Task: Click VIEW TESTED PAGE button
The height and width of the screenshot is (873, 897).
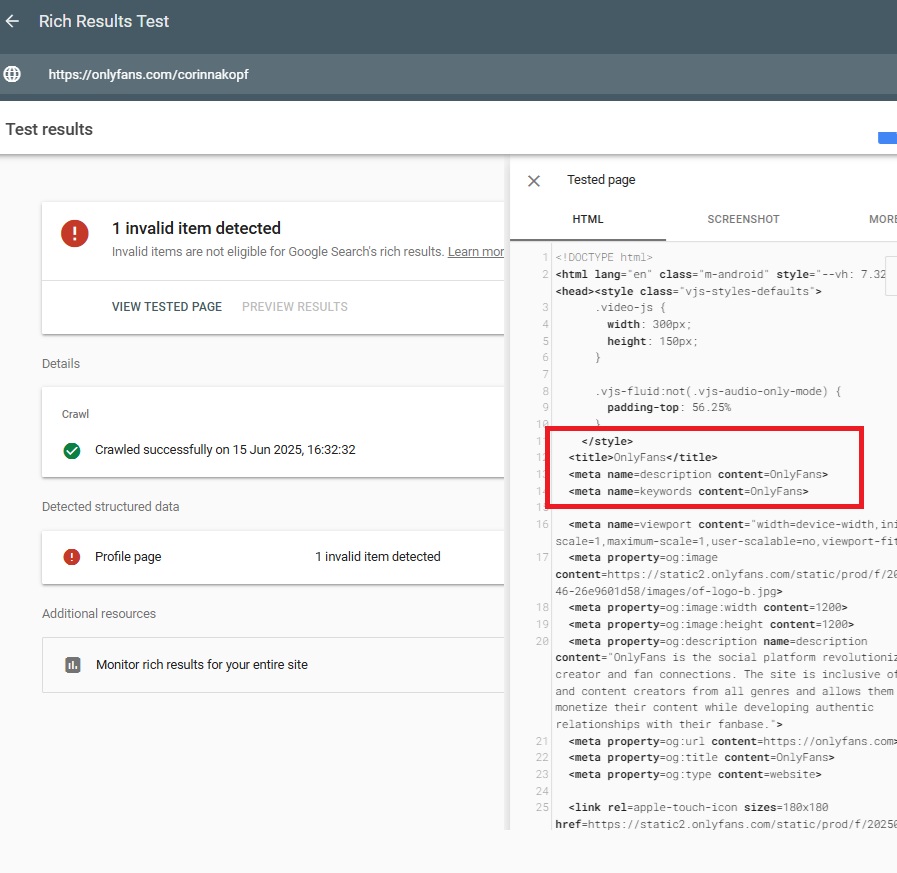Action: click(x=166, y=307)
